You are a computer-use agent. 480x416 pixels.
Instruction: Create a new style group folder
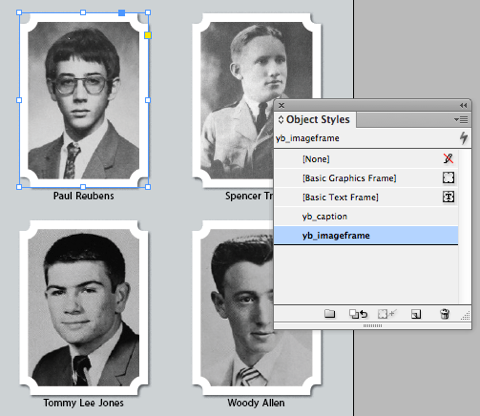329,313
